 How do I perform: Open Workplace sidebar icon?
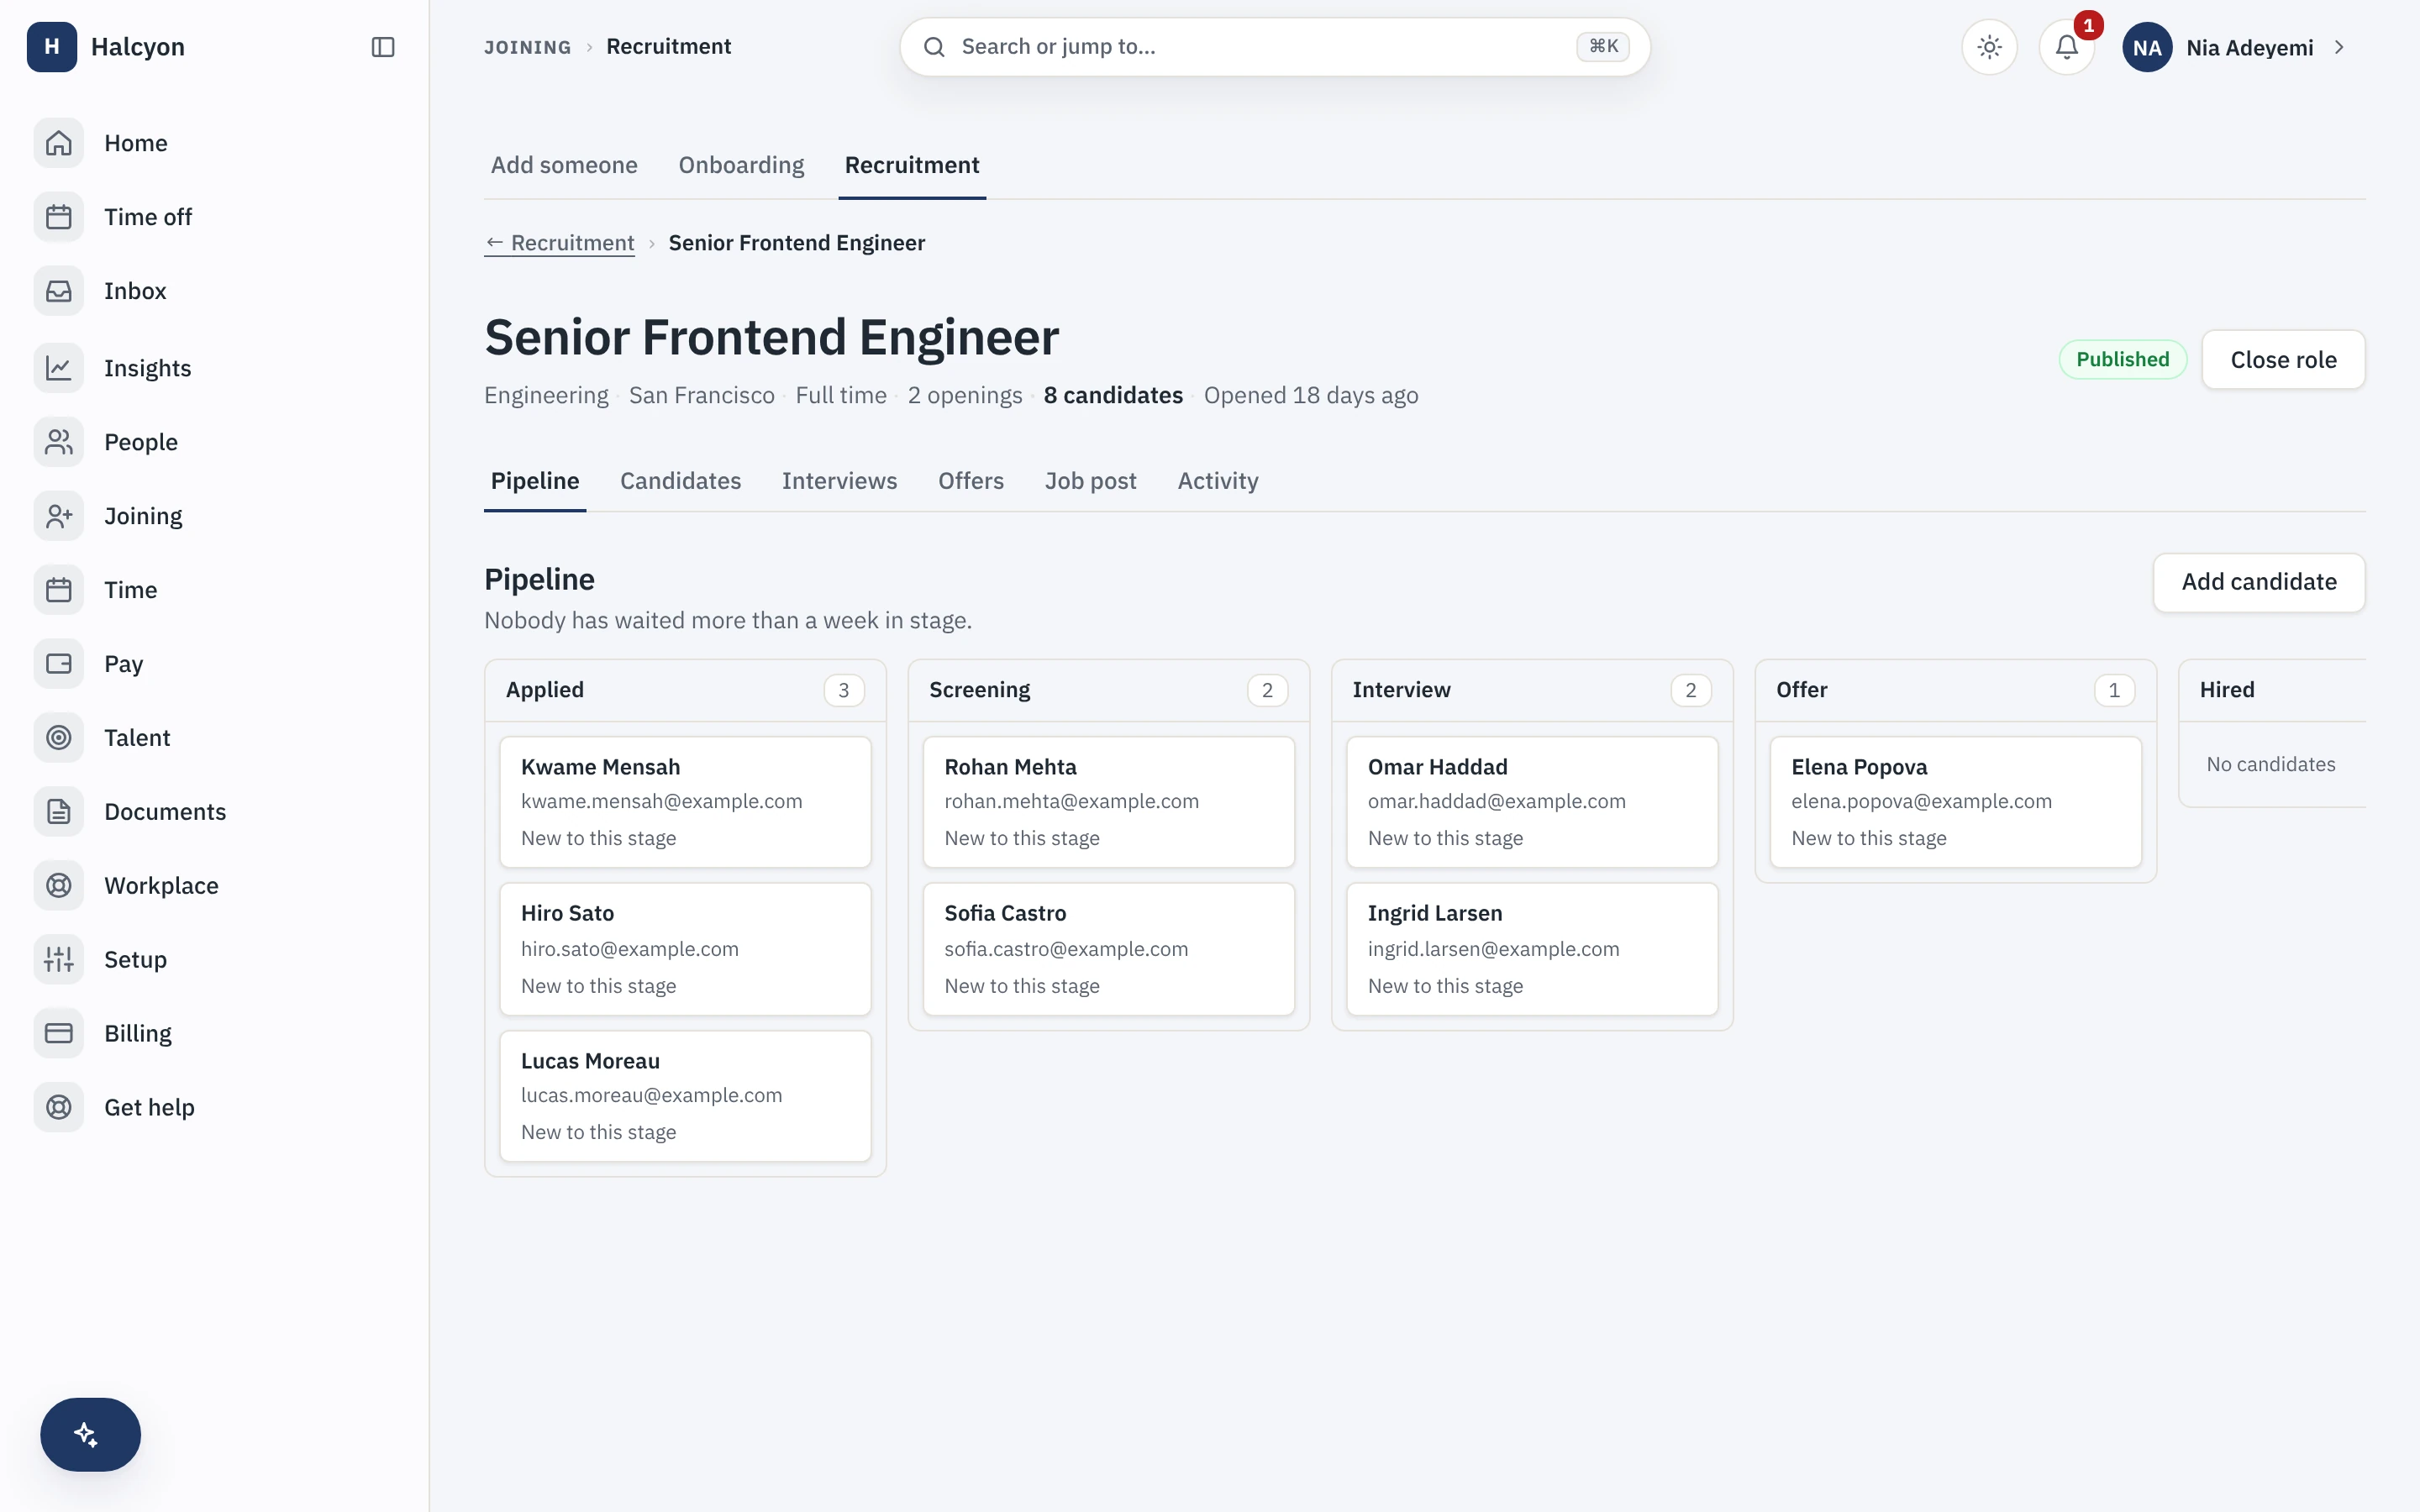(x=59, y=886)
